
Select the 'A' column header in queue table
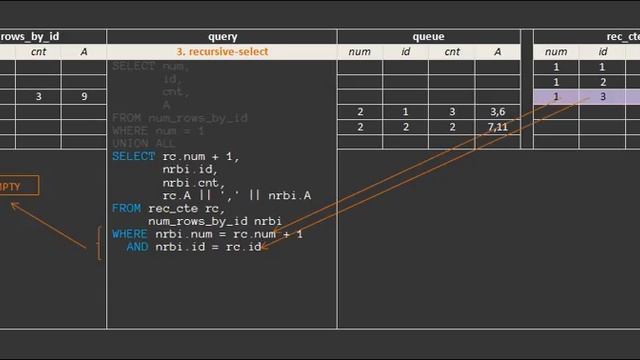pos(498,52)
